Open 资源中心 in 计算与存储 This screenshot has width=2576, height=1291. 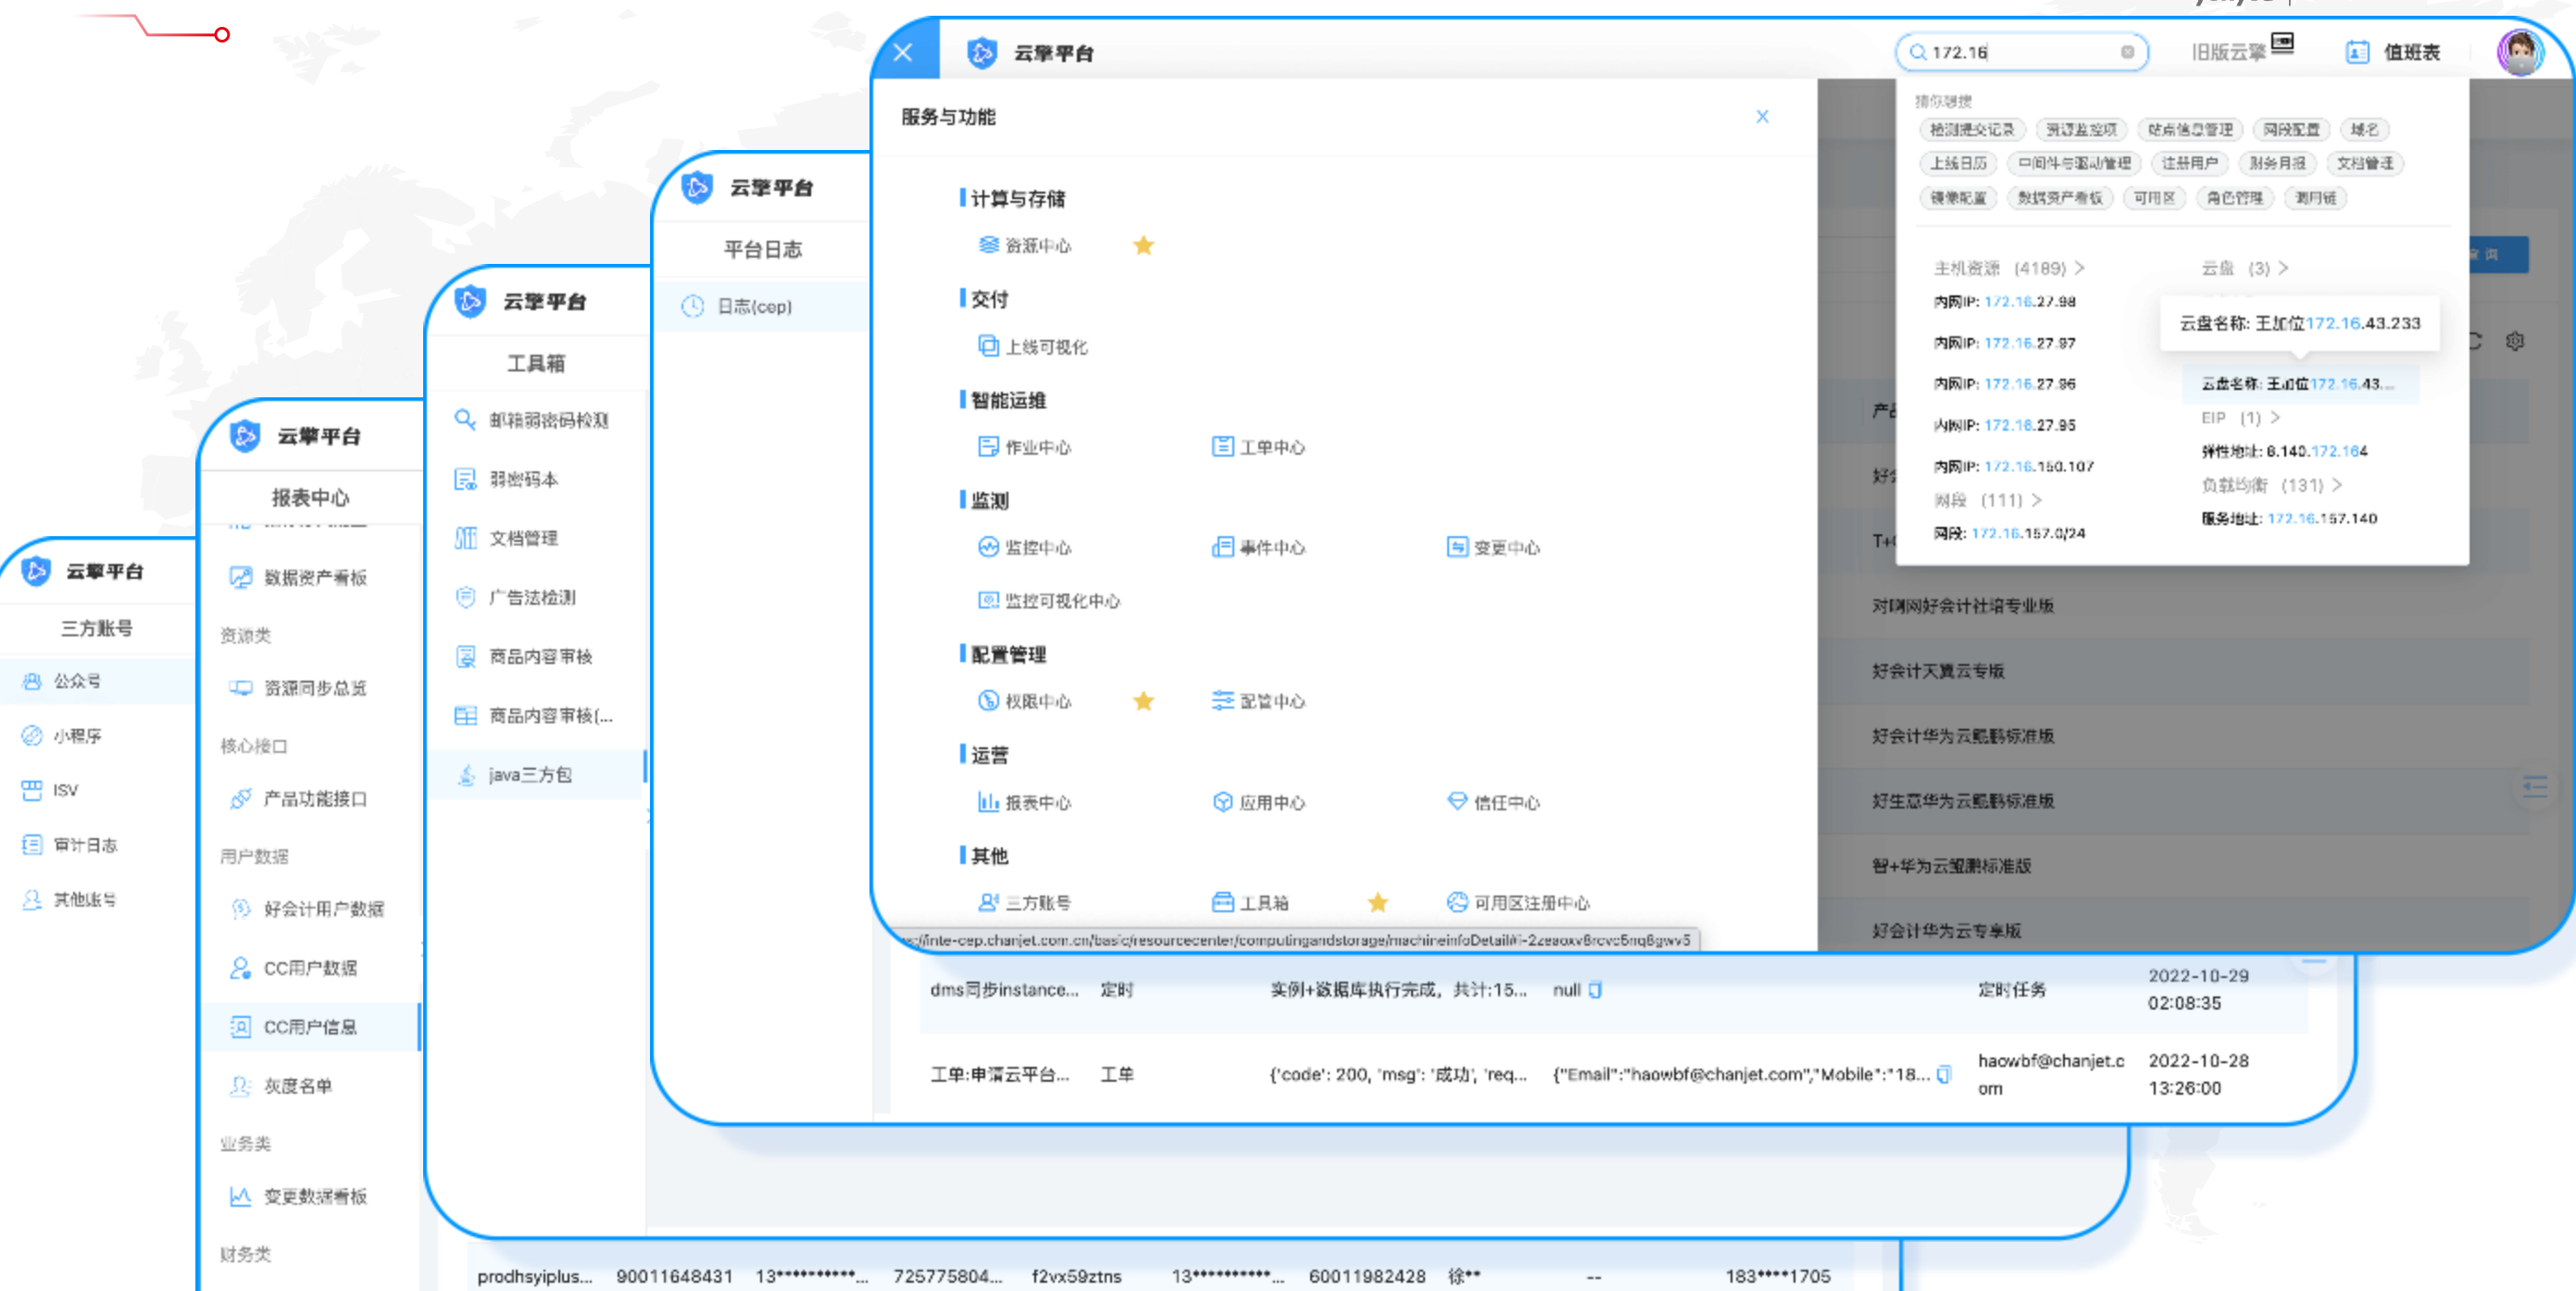point(1024,245)
